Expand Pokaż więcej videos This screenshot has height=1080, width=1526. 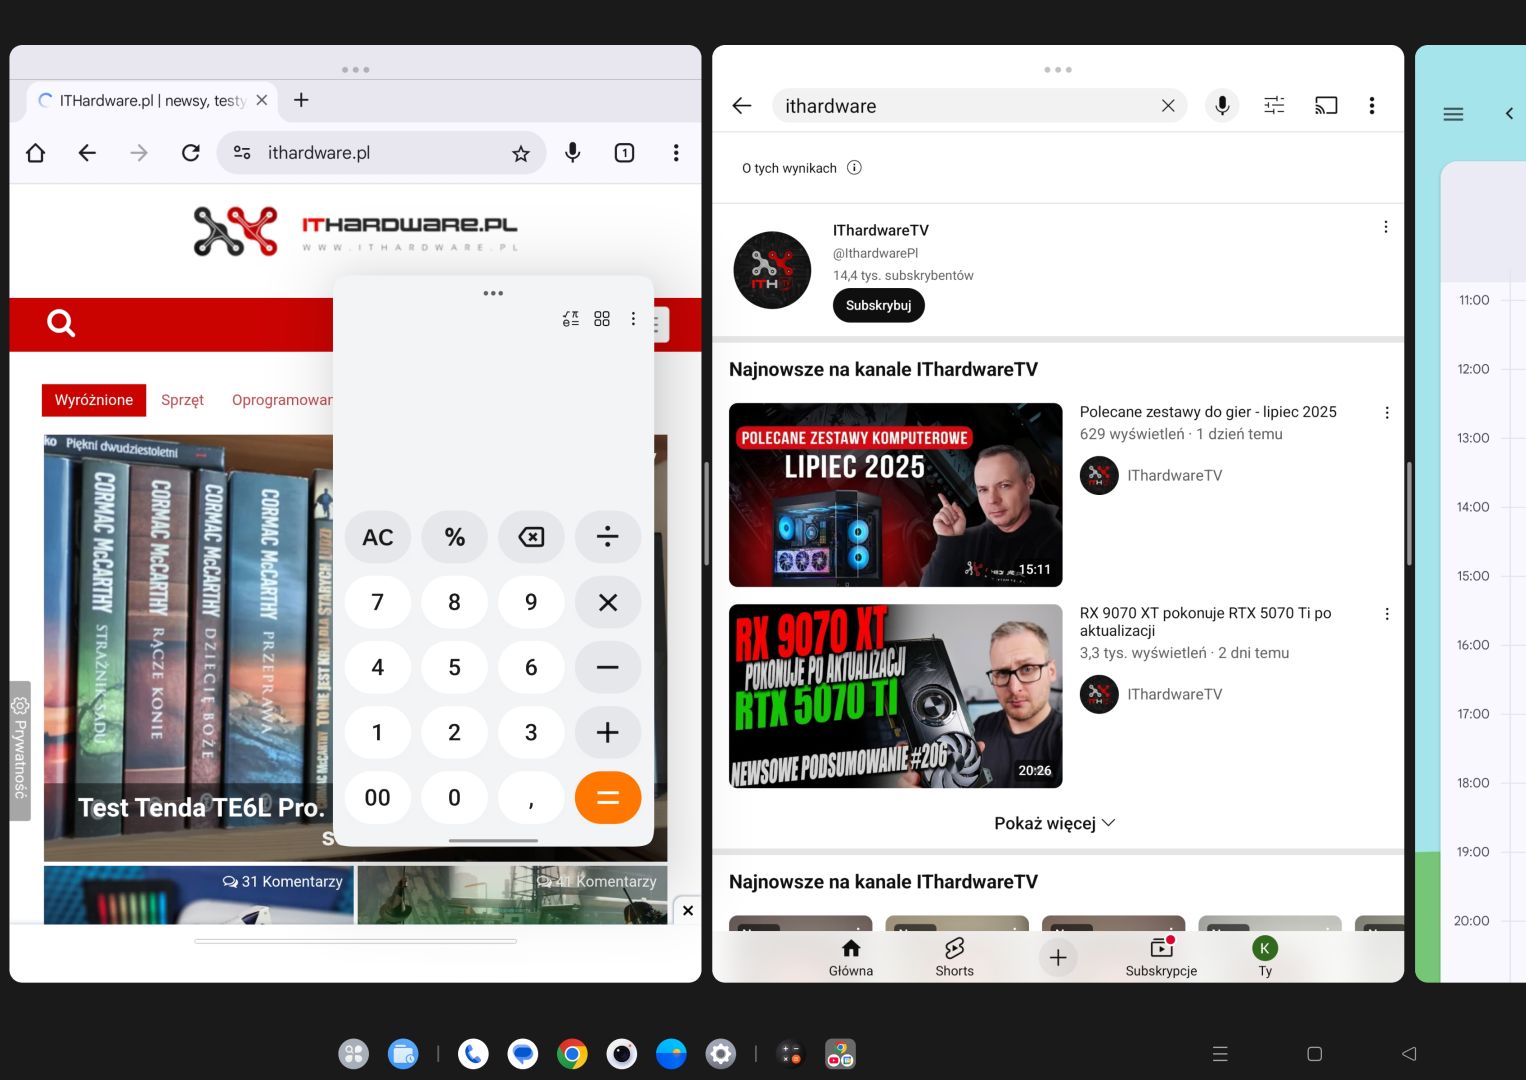pyautogui.click(x=1055, y=823)
